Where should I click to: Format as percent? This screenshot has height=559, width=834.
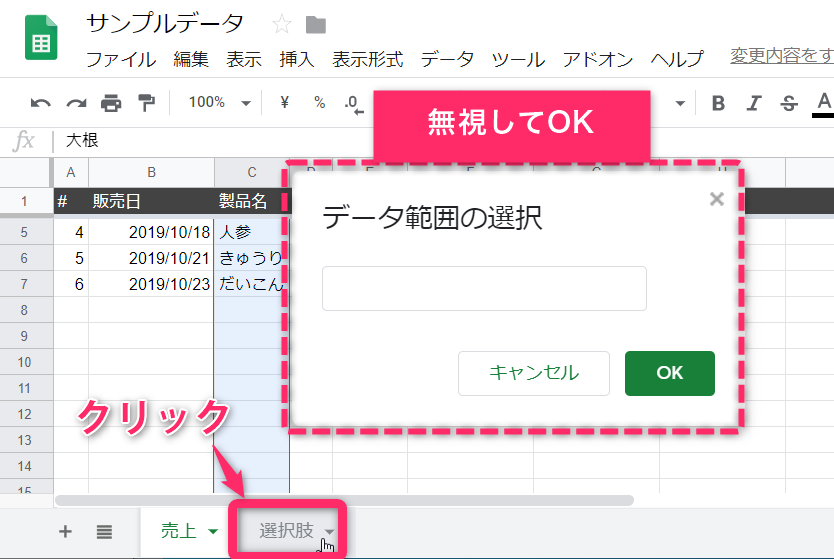(x=320, y=102)
